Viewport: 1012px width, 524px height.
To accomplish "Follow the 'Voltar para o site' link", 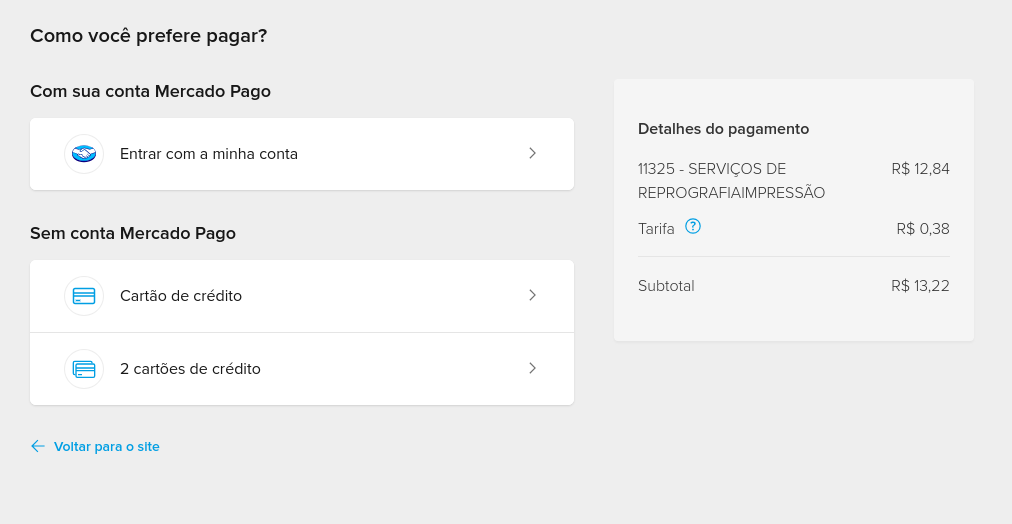I will 107,447.
